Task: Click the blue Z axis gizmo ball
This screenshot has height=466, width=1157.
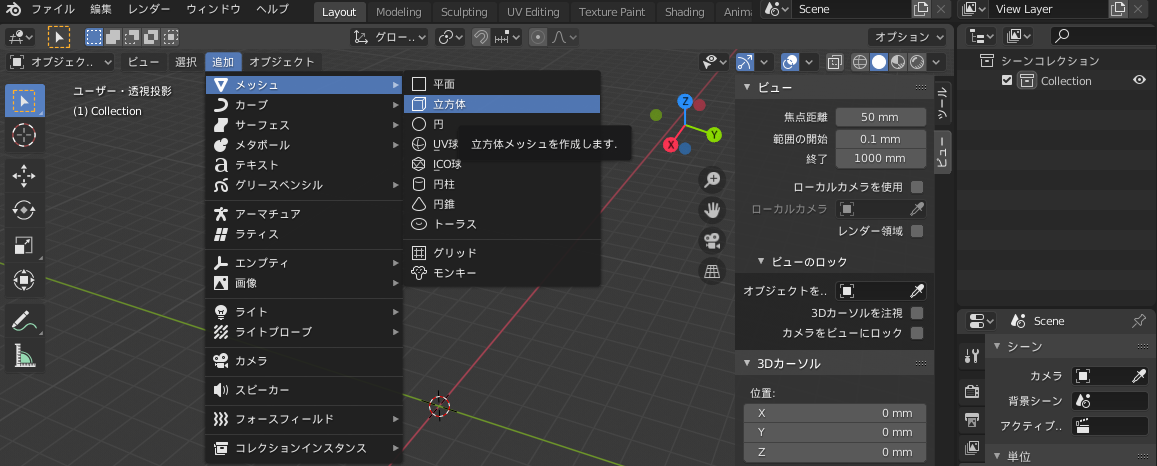Action: (685, 101)
